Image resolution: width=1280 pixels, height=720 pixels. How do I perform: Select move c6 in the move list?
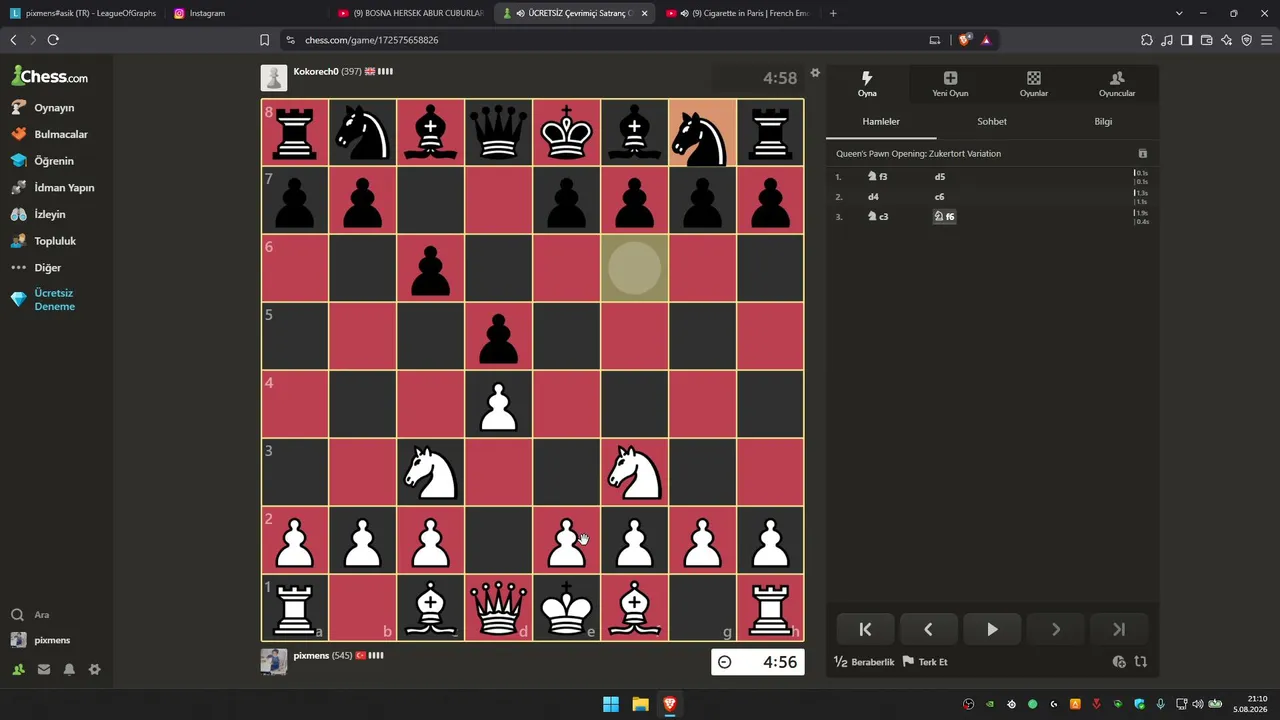click(x=940, y=197)
